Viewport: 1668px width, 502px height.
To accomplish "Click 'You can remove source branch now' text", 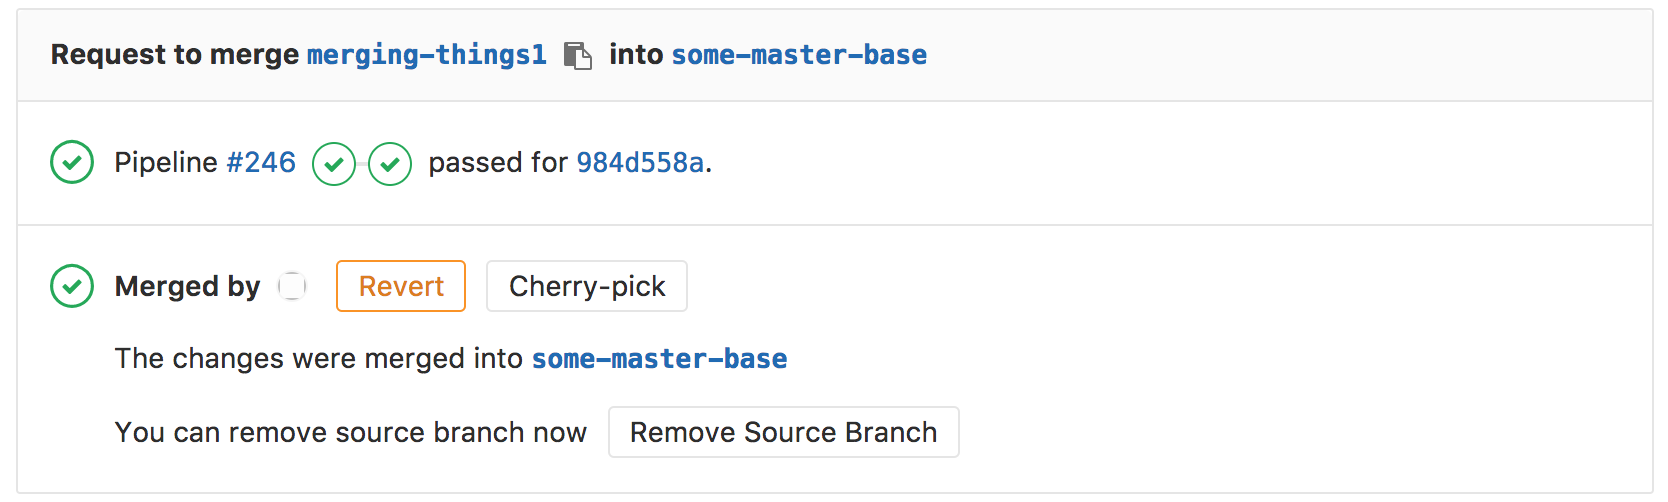I will [350, 432].
